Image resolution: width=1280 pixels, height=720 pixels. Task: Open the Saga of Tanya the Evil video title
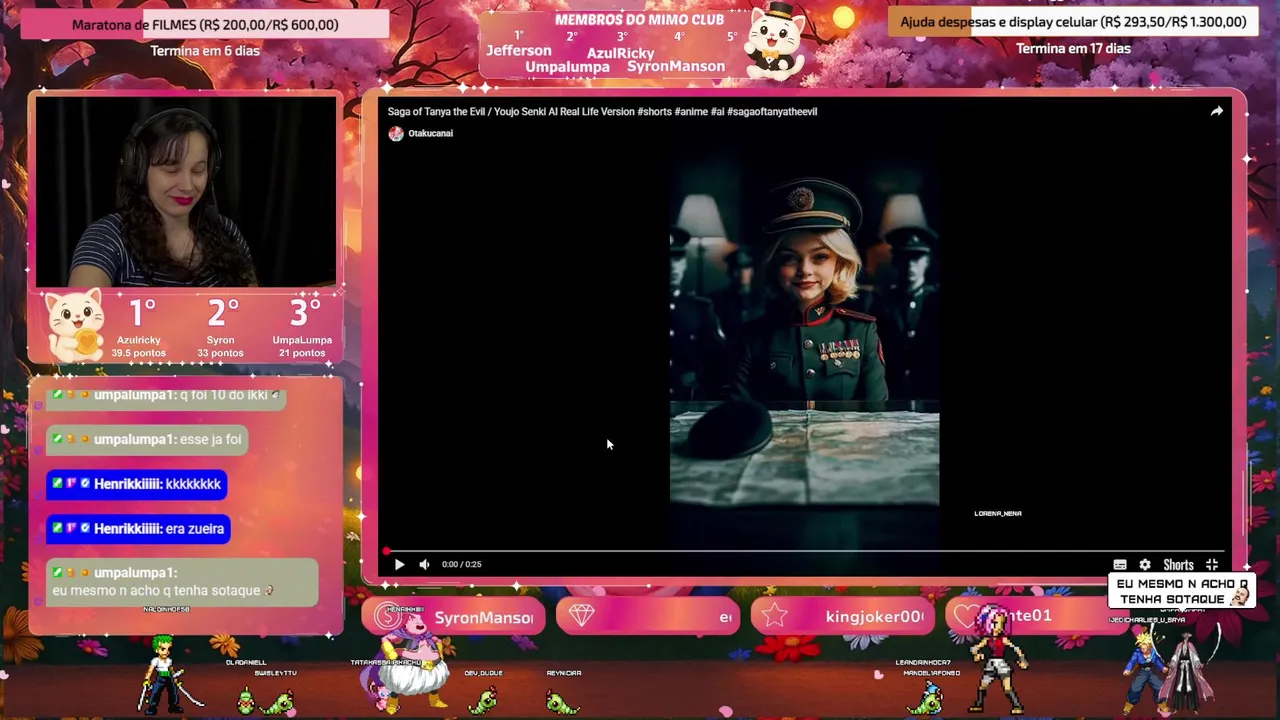[x=602, y=111]
